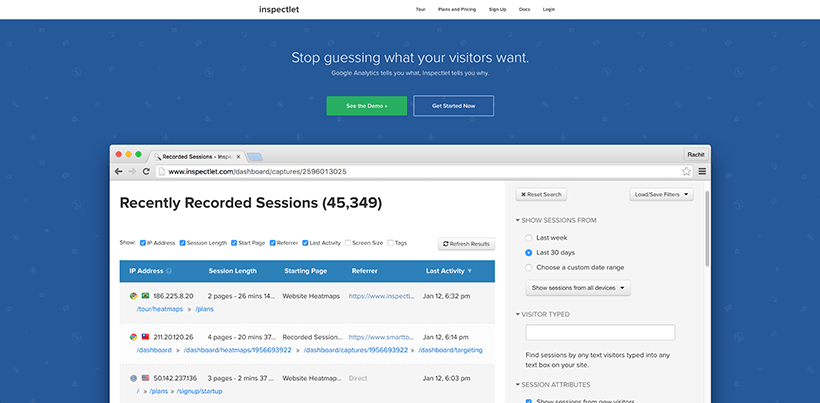Select the Last 30 days radio button

(x=528, y=252)
